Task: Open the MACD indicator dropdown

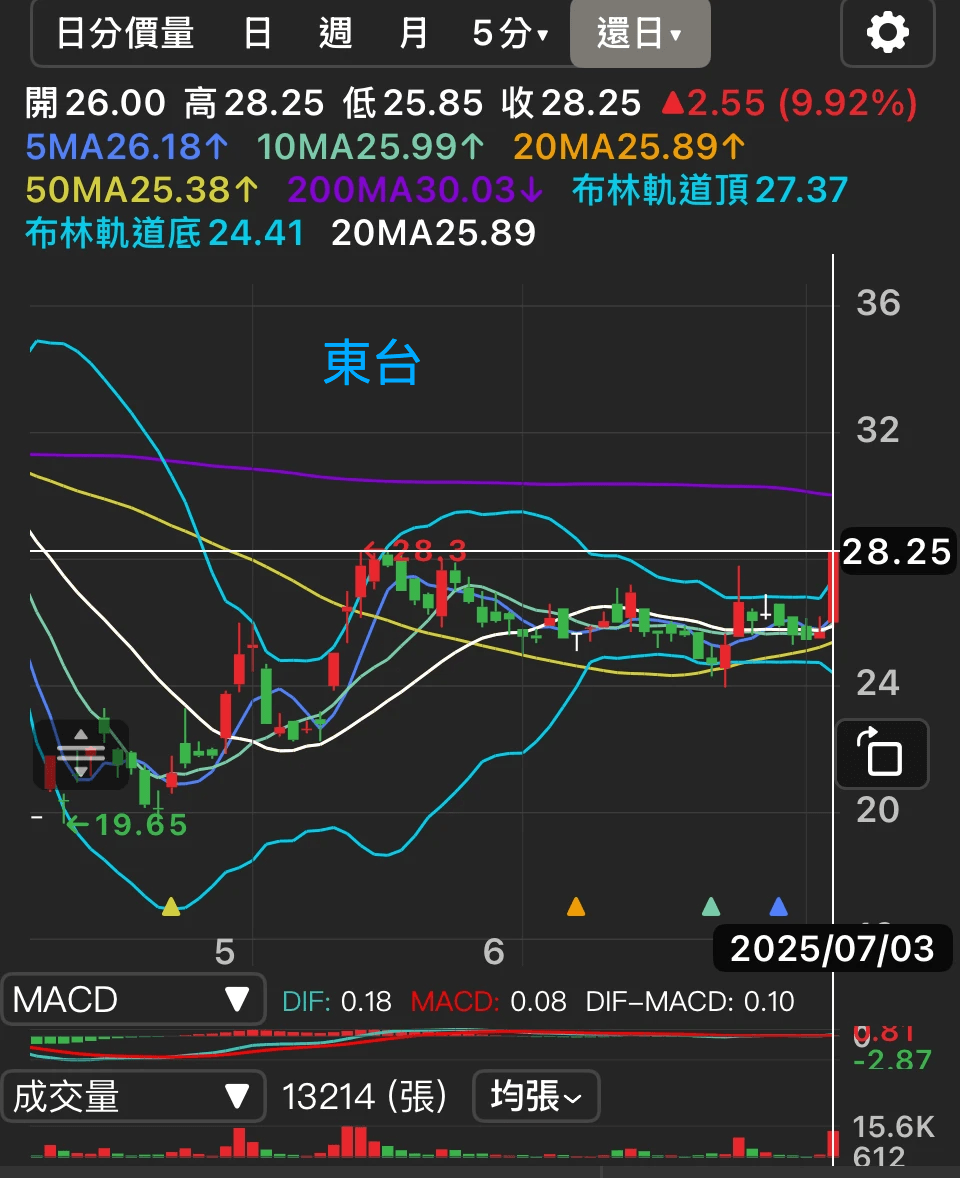Action: click(x=134, y=999)
